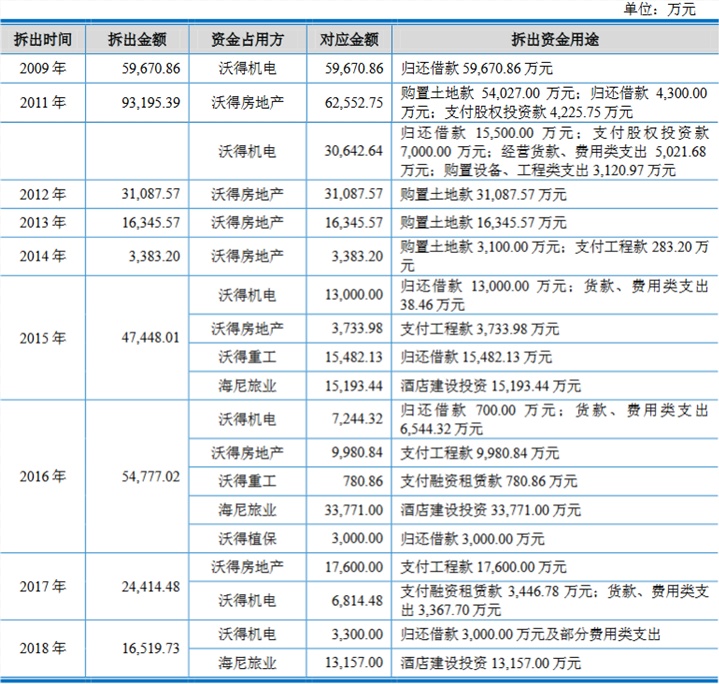Click the amount 24,414.48

(x=150, y=586)
